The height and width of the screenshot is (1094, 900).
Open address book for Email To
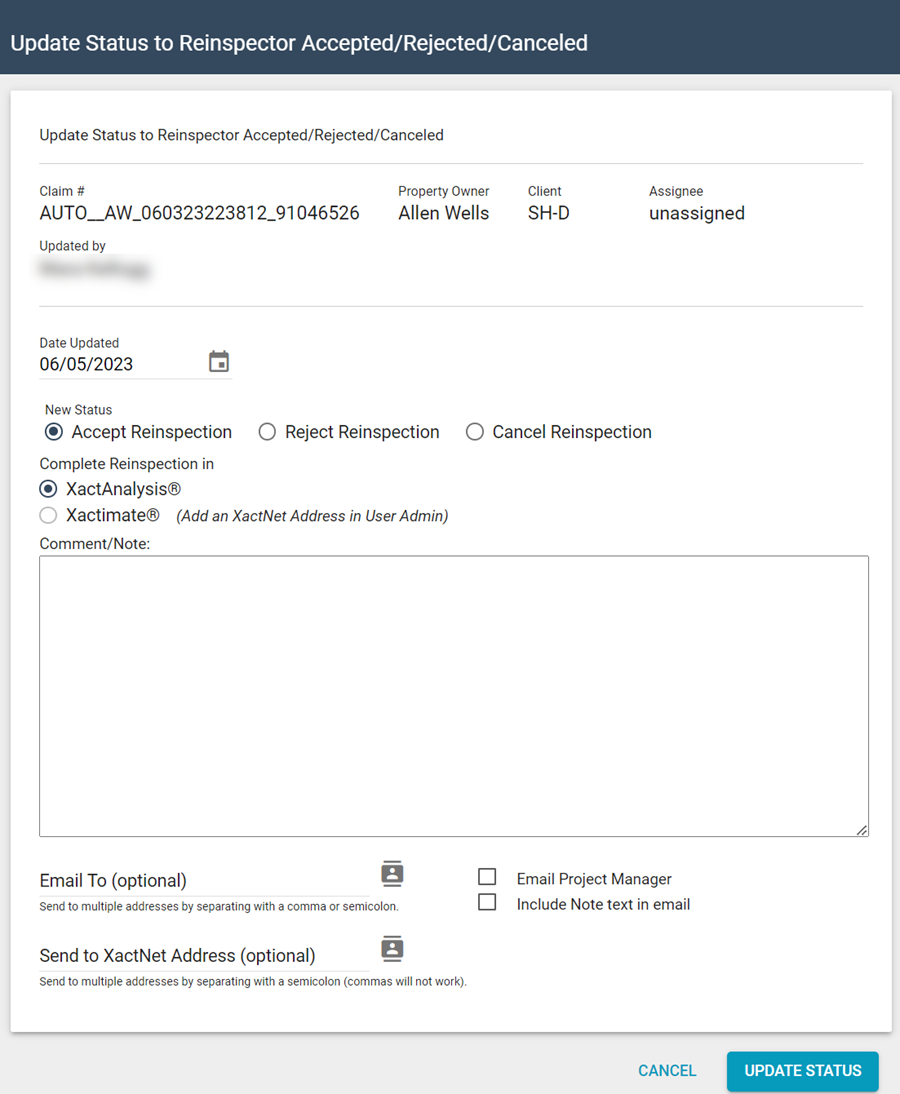(x=392, y=874)
